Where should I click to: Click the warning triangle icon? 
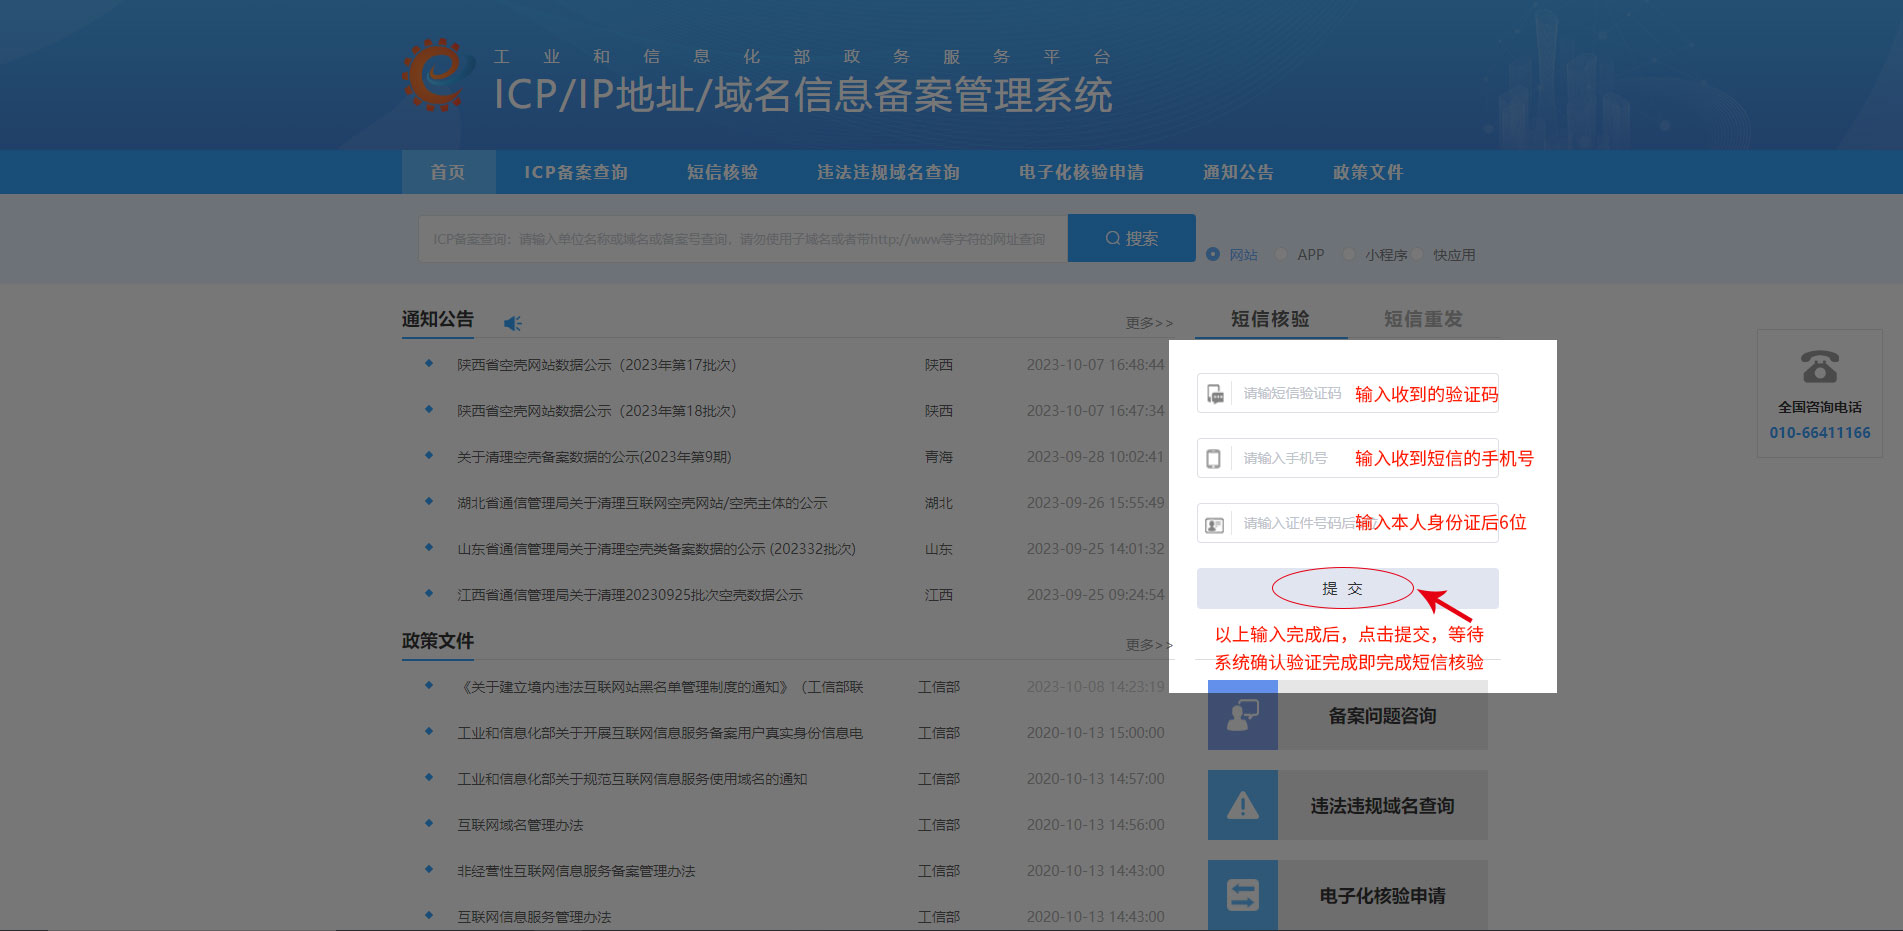click(1242, 806)
